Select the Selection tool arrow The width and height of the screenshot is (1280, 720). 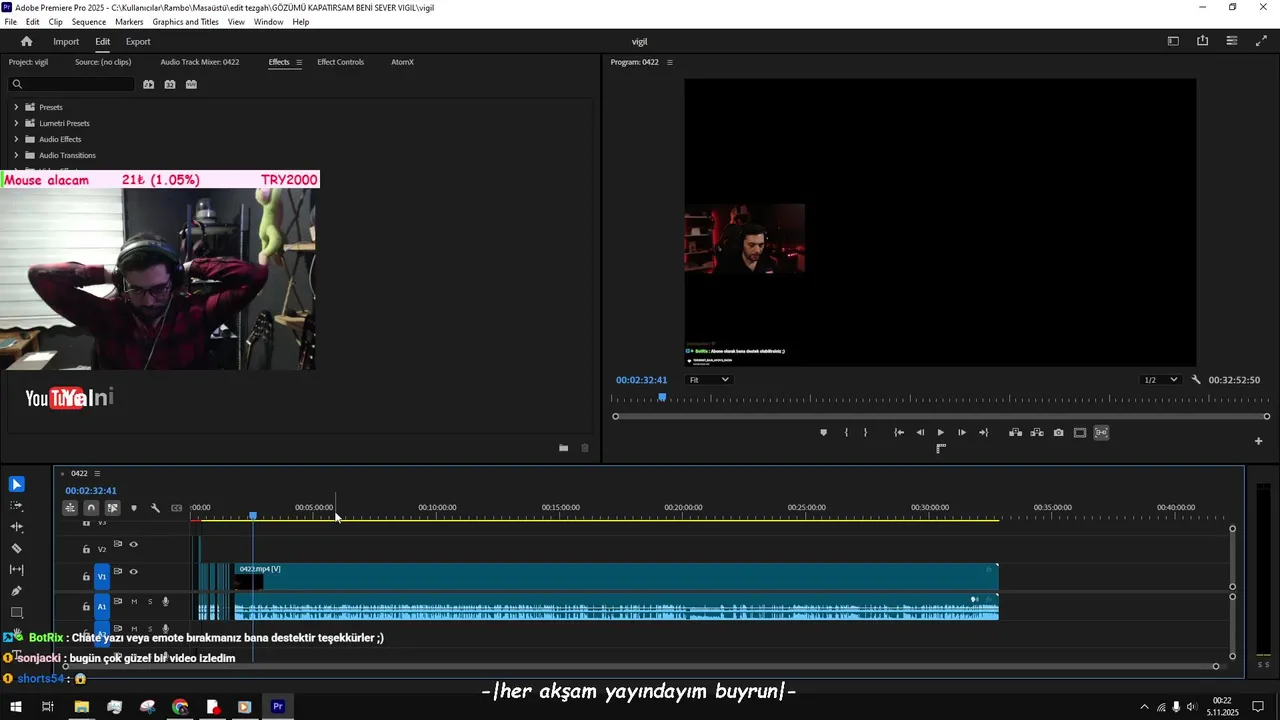[17, 485]
